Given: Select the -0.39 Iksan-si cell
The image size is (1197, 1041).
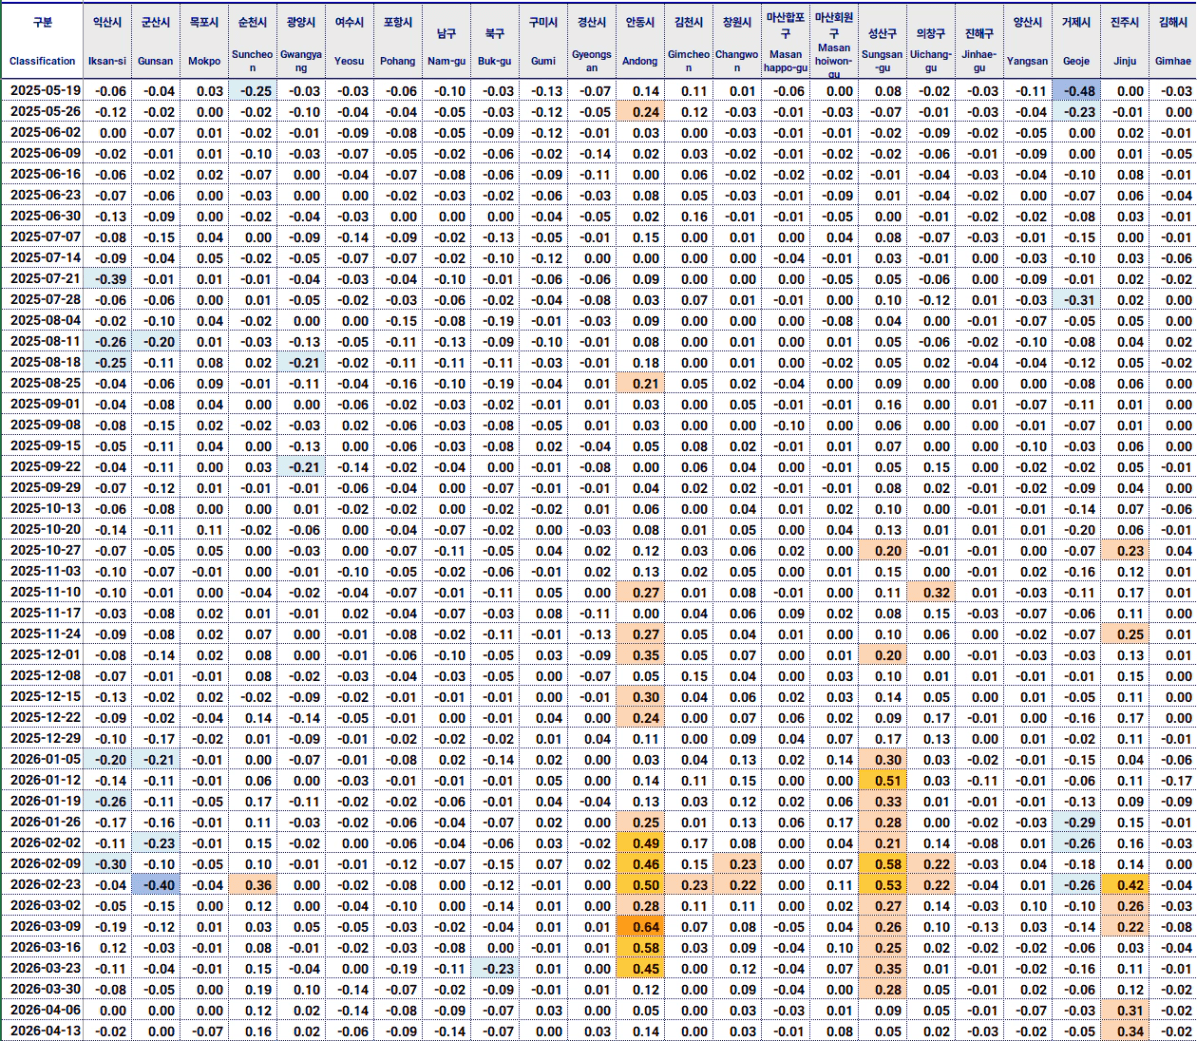Looking at the screenshot, I should [109, 279].
